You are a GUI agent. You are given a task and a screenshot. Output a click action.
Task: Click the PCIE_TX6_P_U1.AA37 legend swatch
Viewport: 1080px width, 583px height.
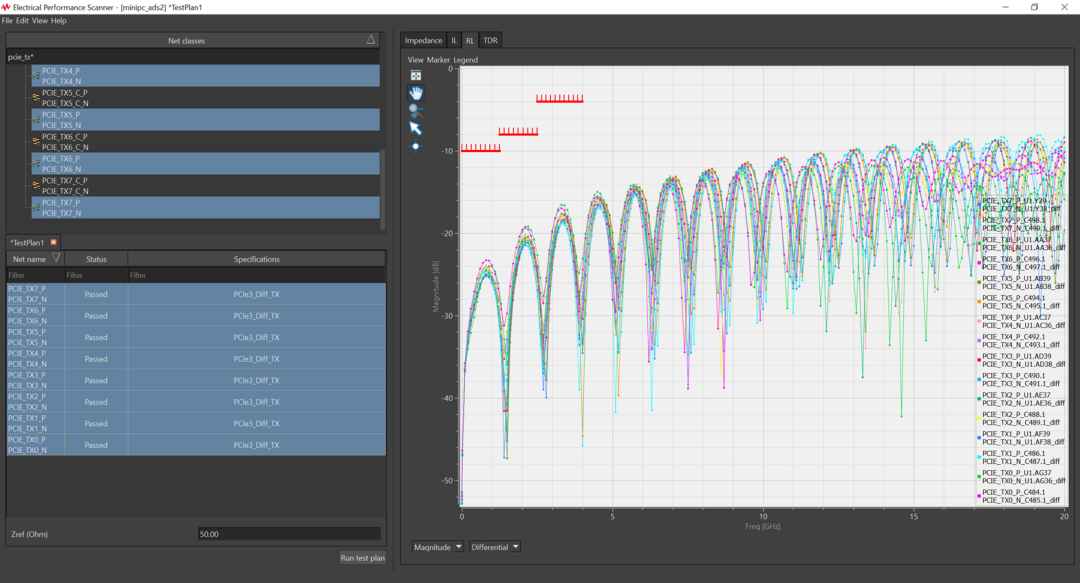(979, 243)
